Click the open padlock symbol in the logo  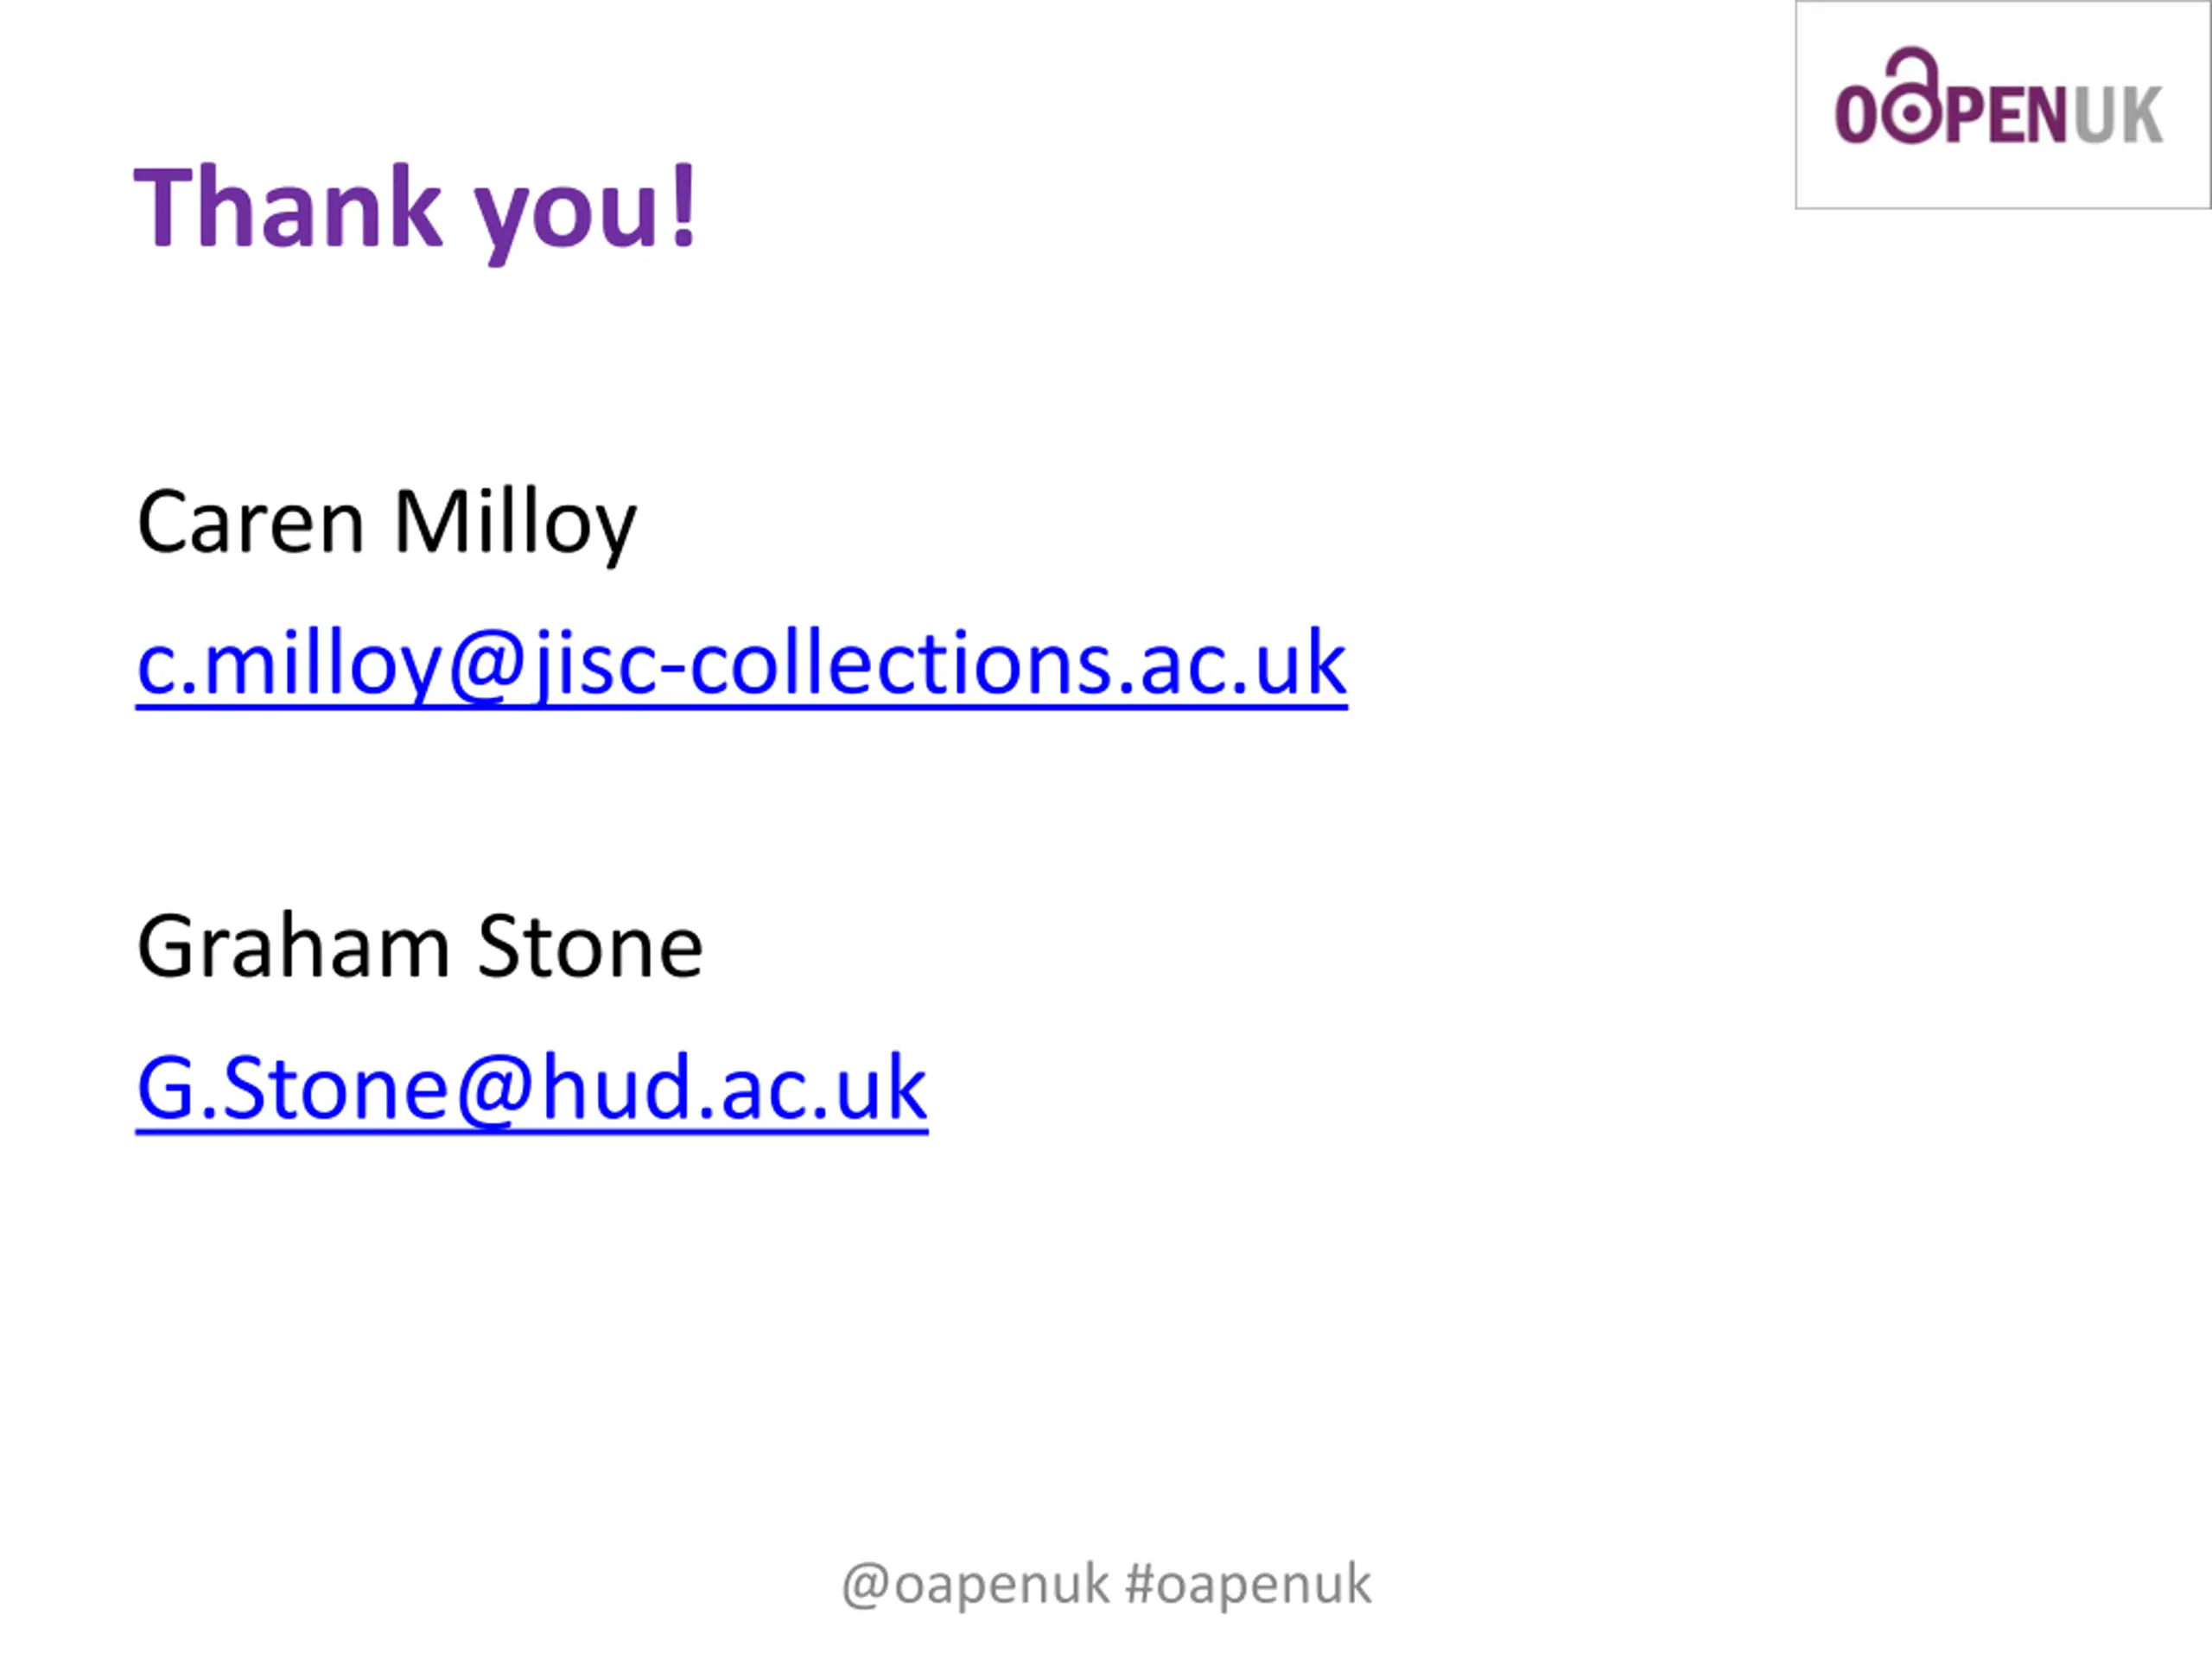point(1911,100)
